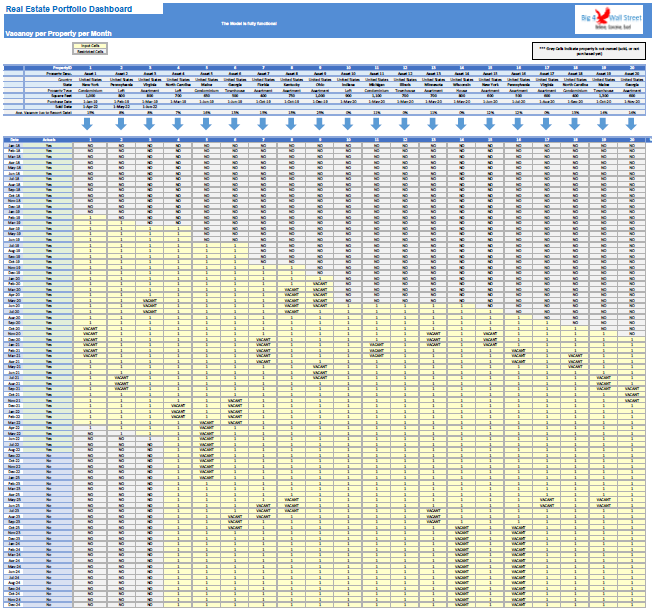This screenshot has width=652, height=613.
Task: Select the Asset 1 property description cell
Action: pyautogui.click(x=90, y=73)
